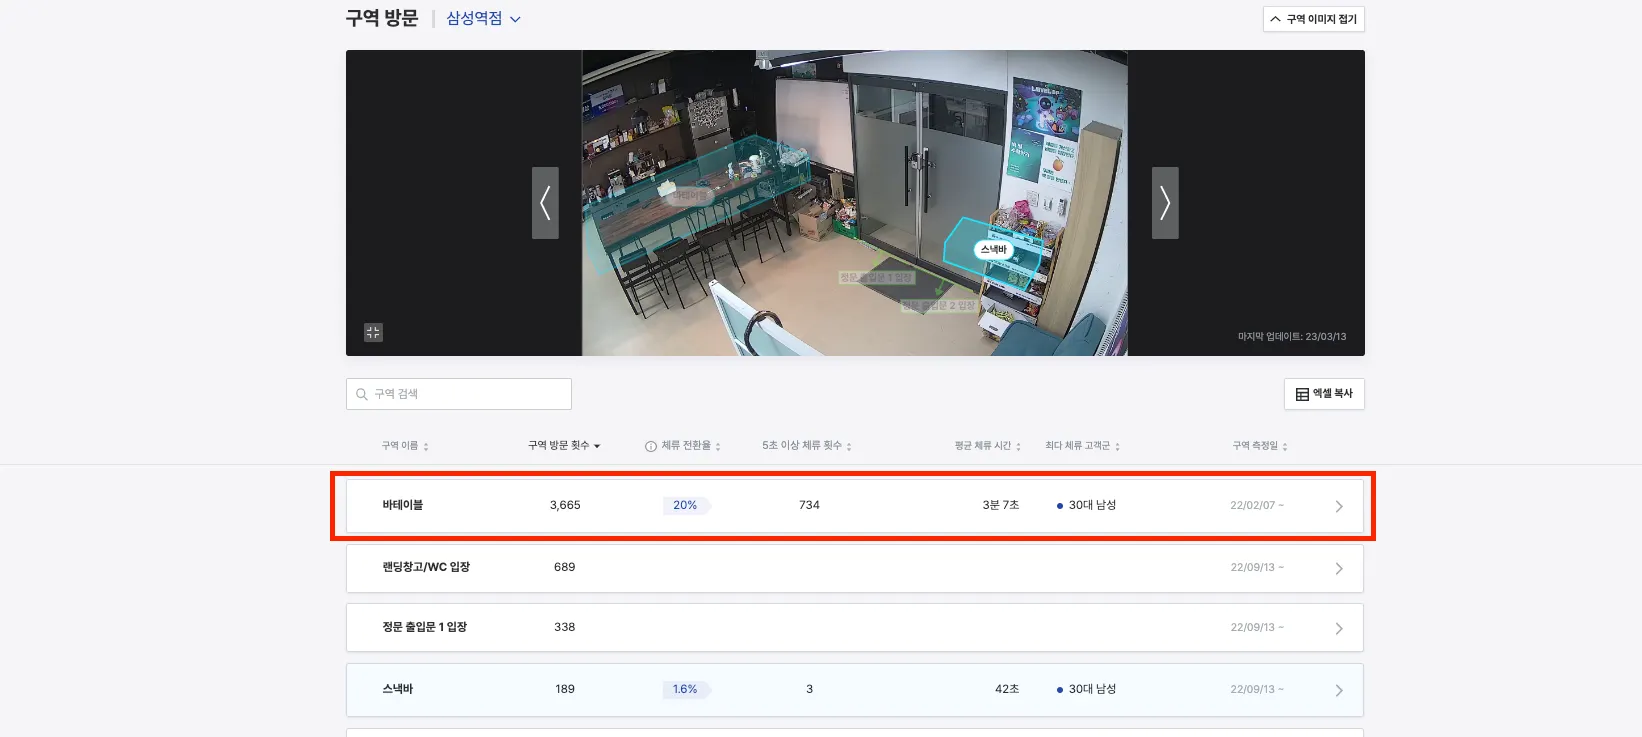
Task: Click the 42초 average dwell time
Action: (1007, 689)
